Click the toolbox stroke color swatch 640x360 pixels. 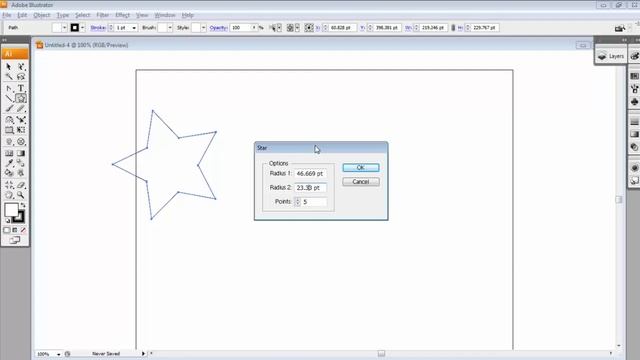pyautogui.click(x=19, y=216)
